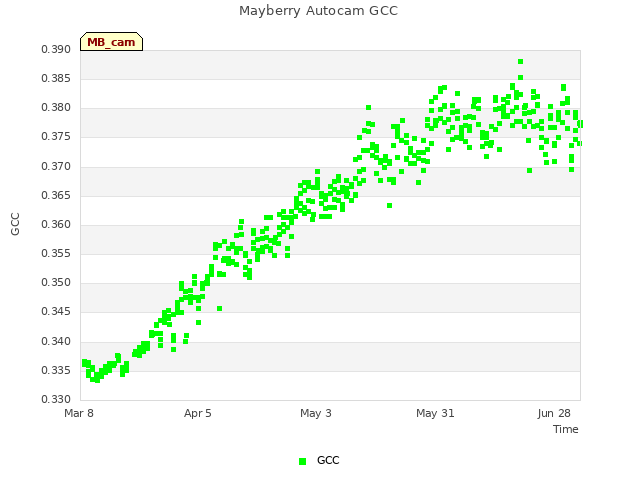Select the isolated data point near 0.3635 in late May
Image resolution: width=640 pixels, height=480 pixels.
click(x=389, y=206)
